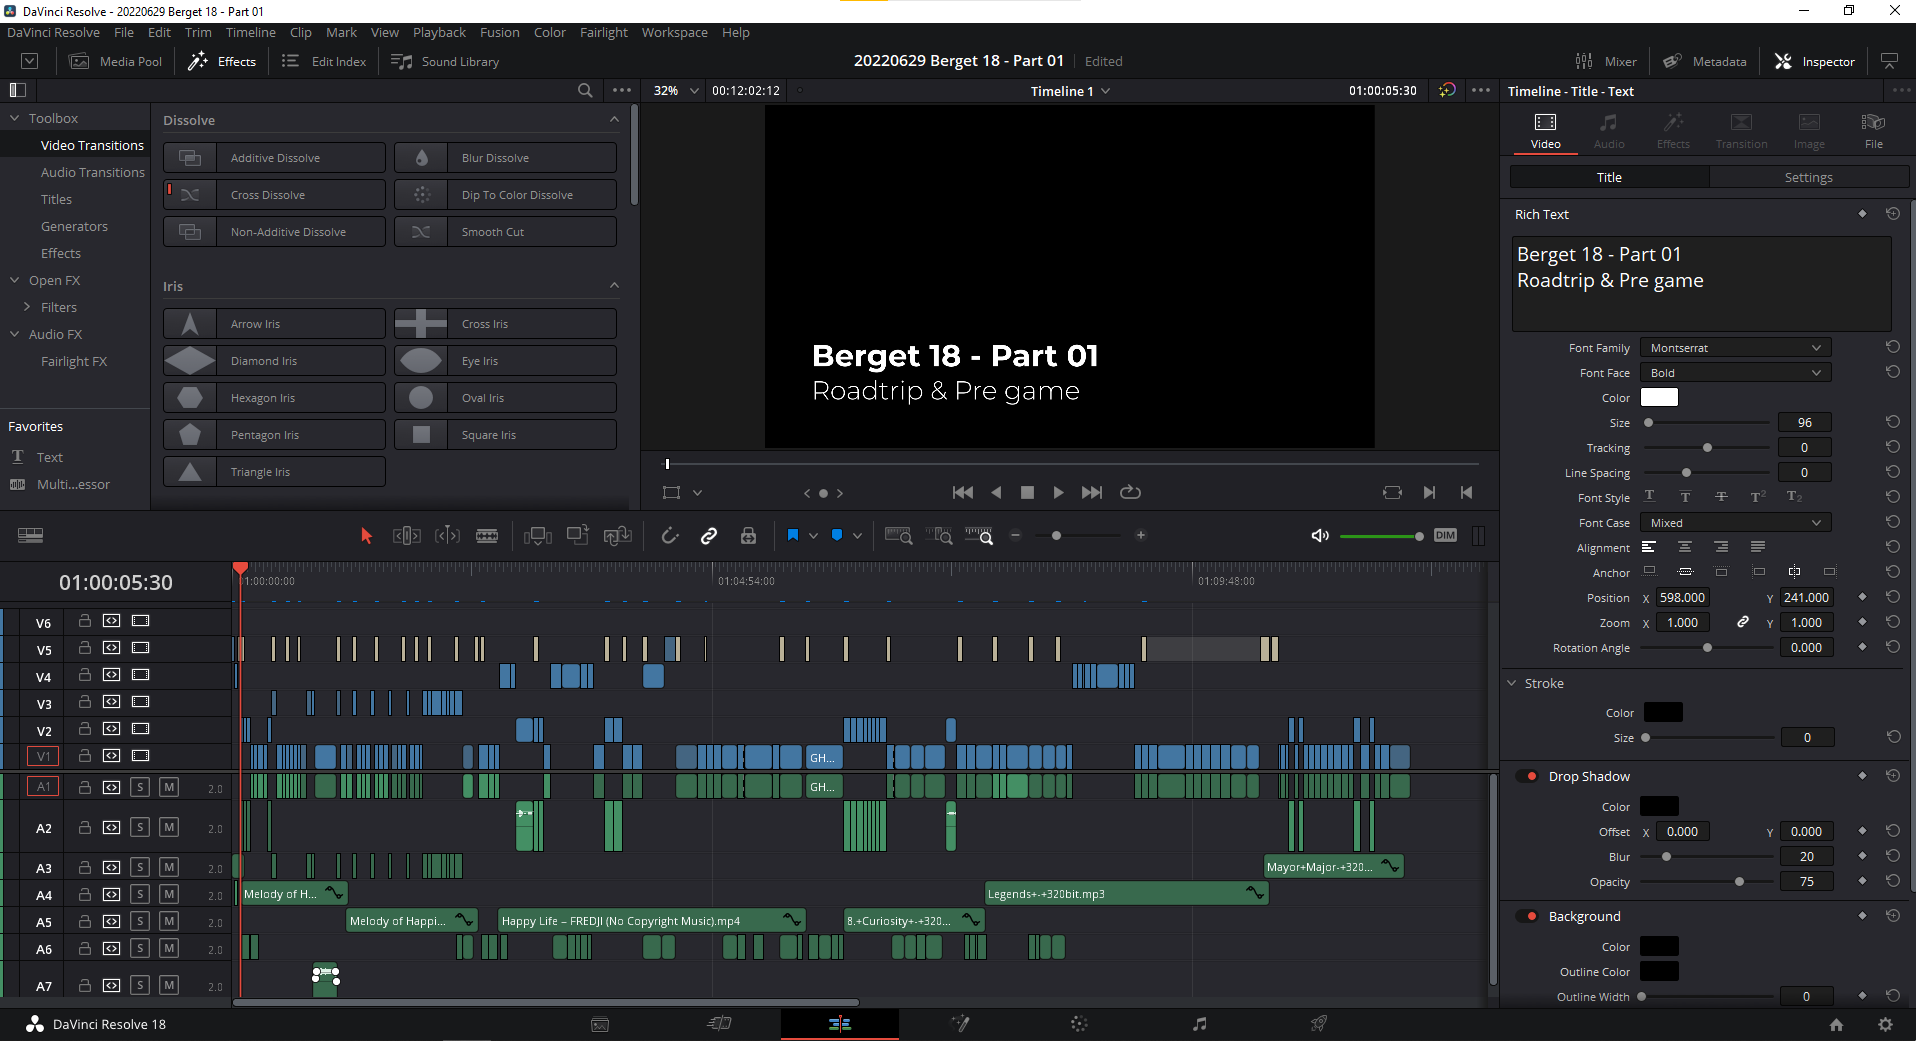
Task: Select Audio Transitions in Toolbox
Action: point(92,172)
